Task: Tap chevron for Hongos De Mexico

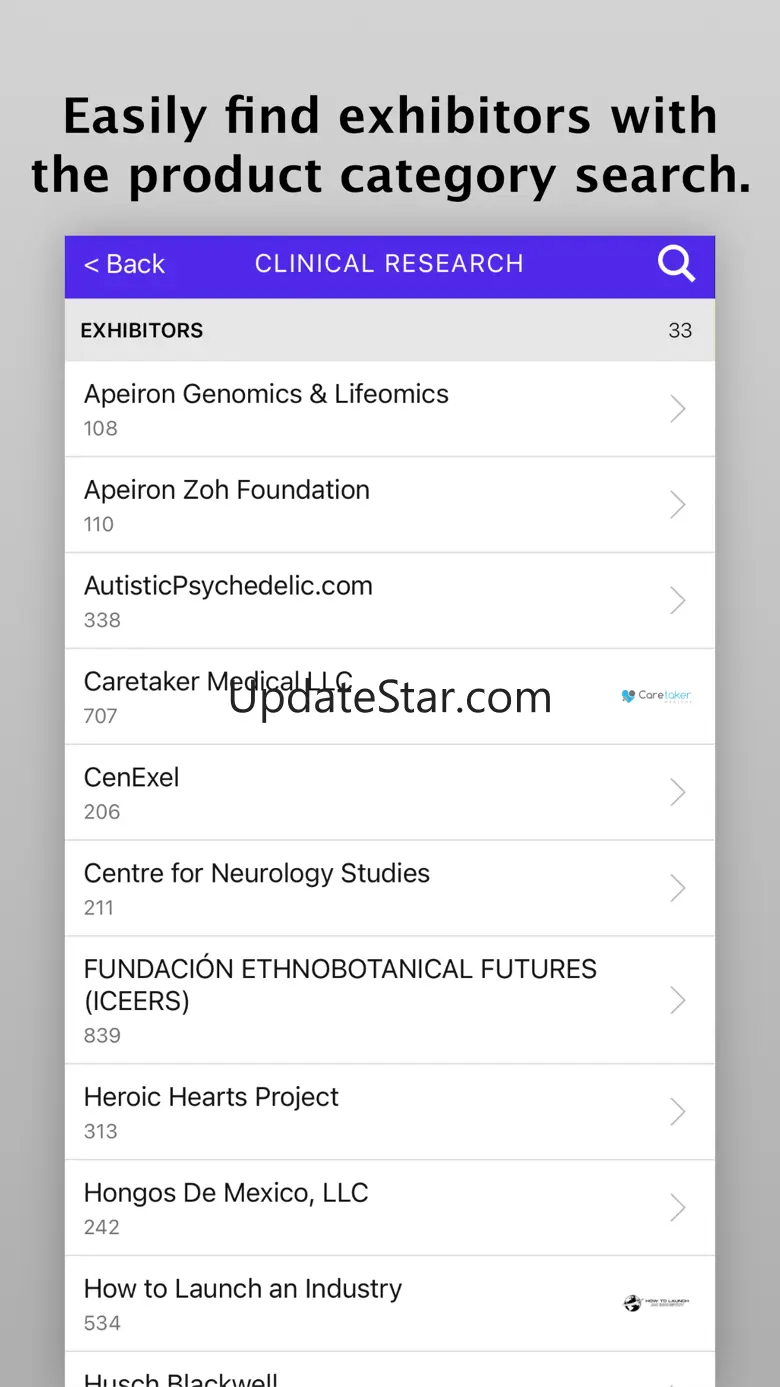Action: click(x=678, y=1208)
